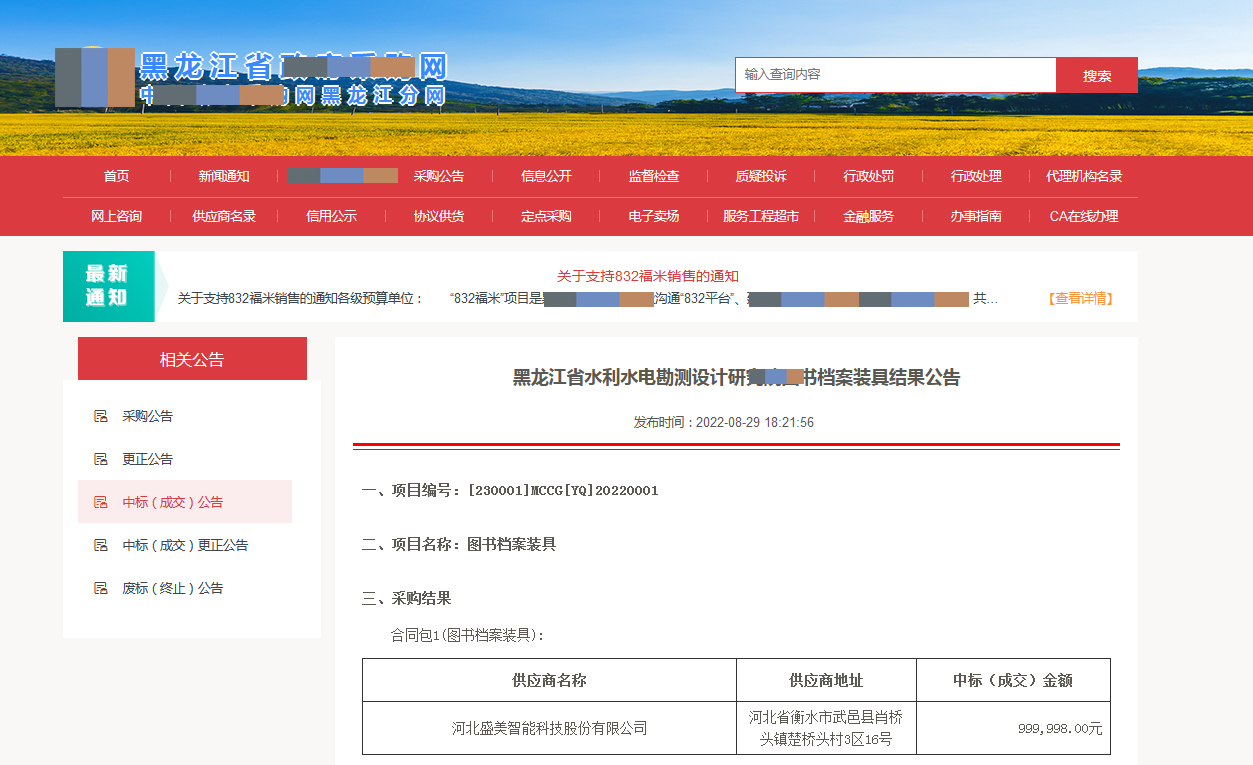Select 废标（终止）公告 in sidebar list

pyautogui.click(x=172, y=588)
